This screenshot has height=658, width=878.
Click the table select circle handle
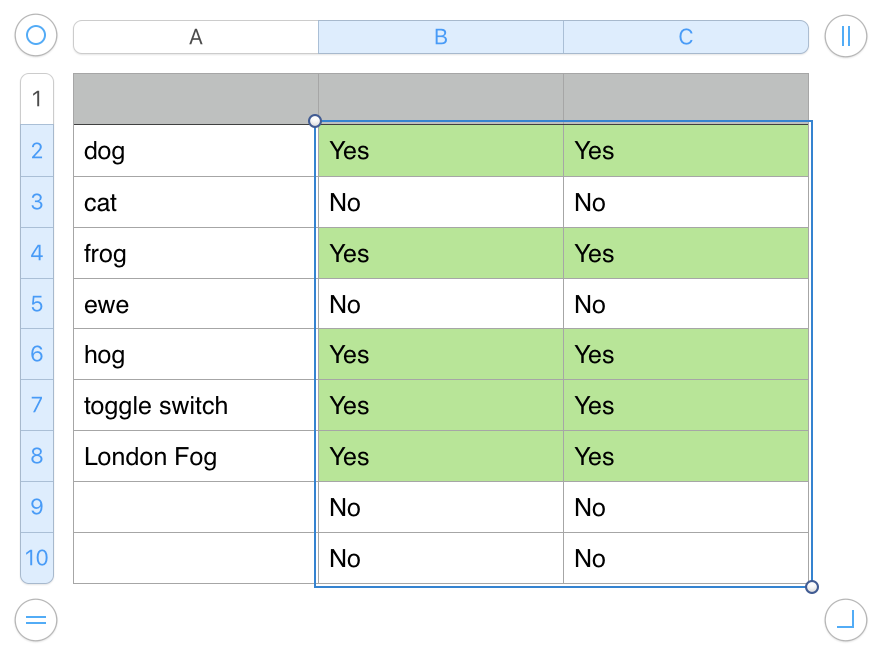[36, 37]
